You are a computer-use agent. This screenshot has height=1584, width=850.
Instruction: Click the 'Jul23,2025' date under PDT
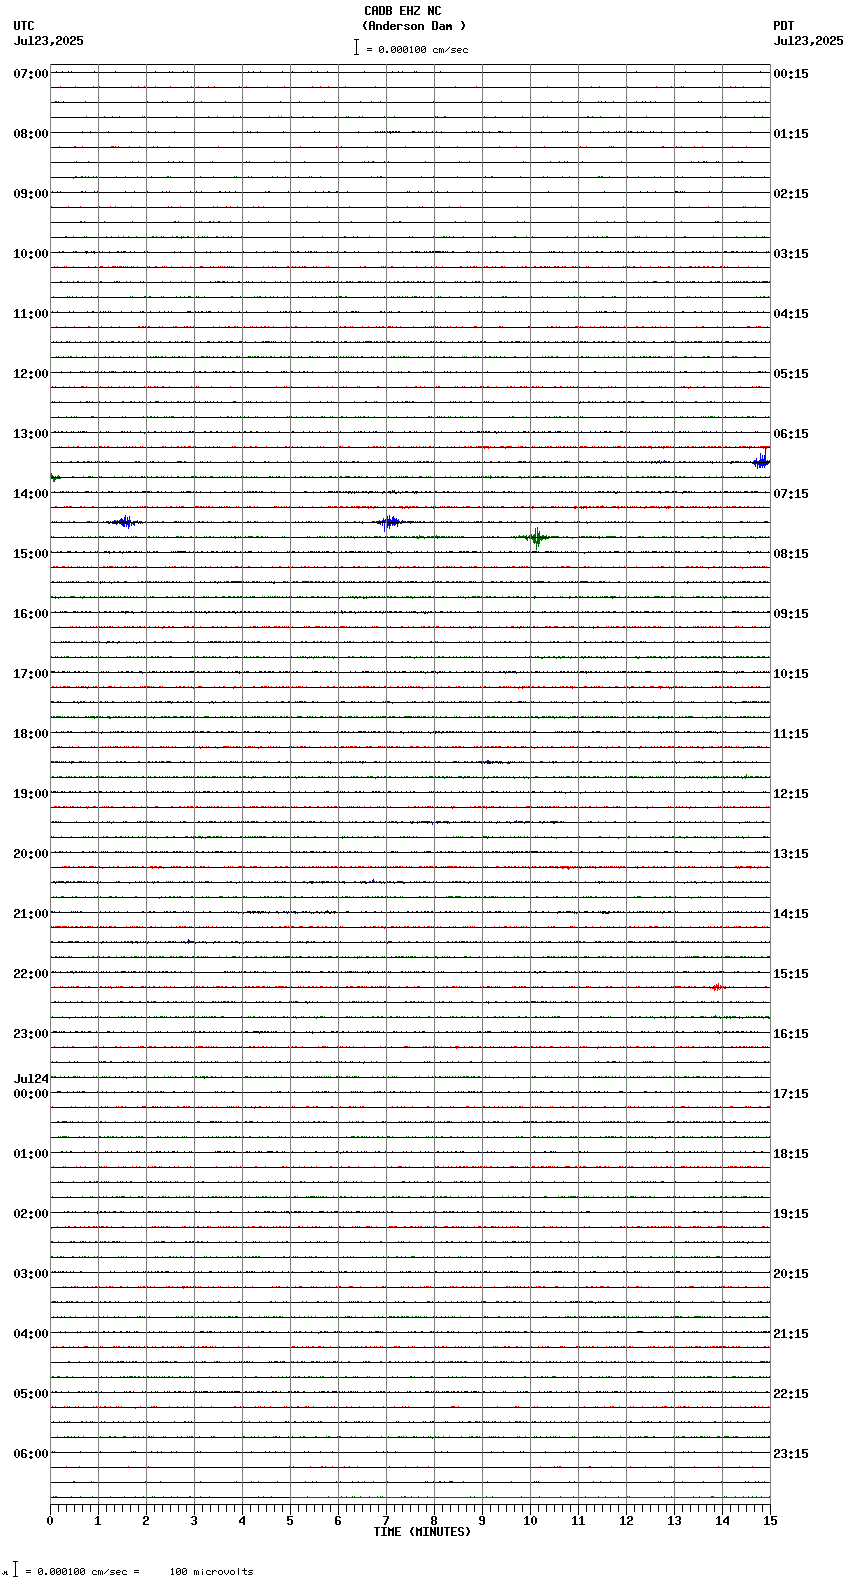[808, 41]
